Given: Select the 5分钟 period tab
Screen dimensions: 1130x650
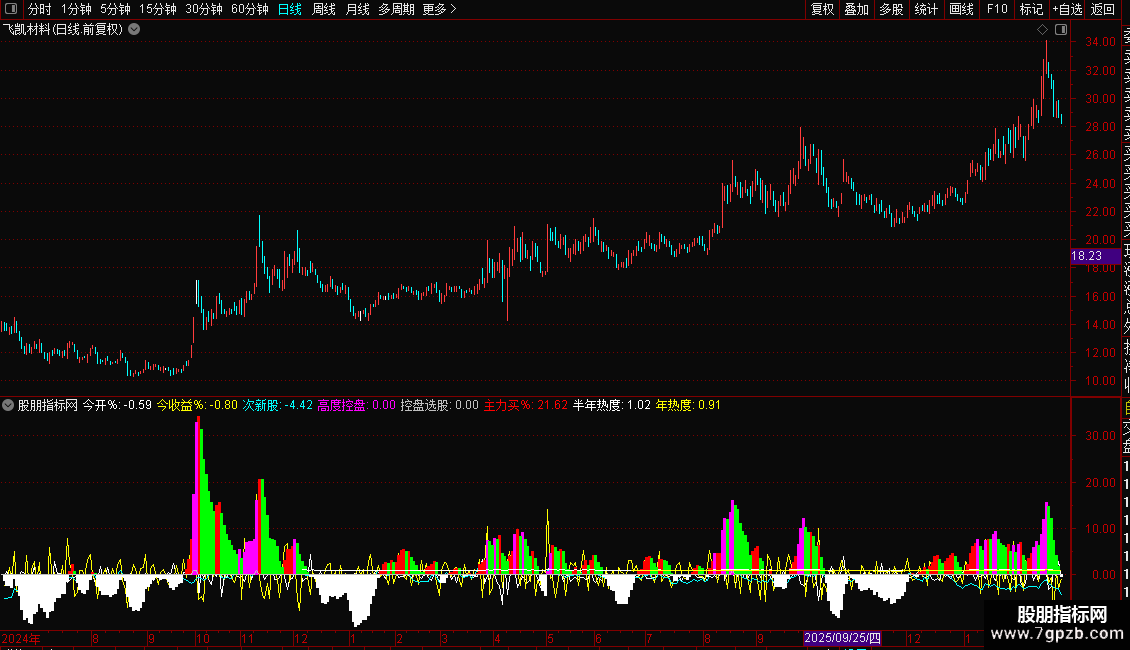Looking at the screenshot, I should pyautogui.click(x=115, y=9).
